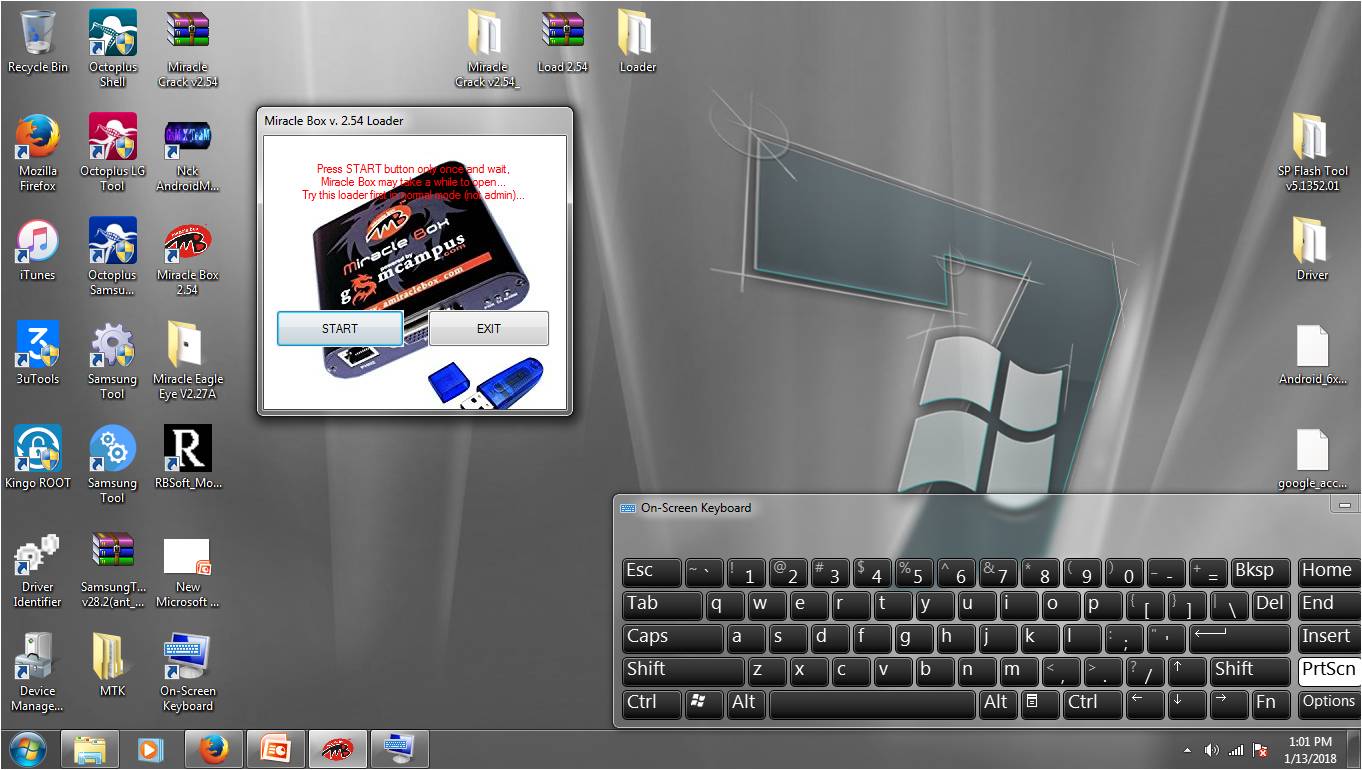The width and height of the screenshot is (1362, 770).
Task: Click the Enter arrow key on keyboard
Action: click(1240, 638)
